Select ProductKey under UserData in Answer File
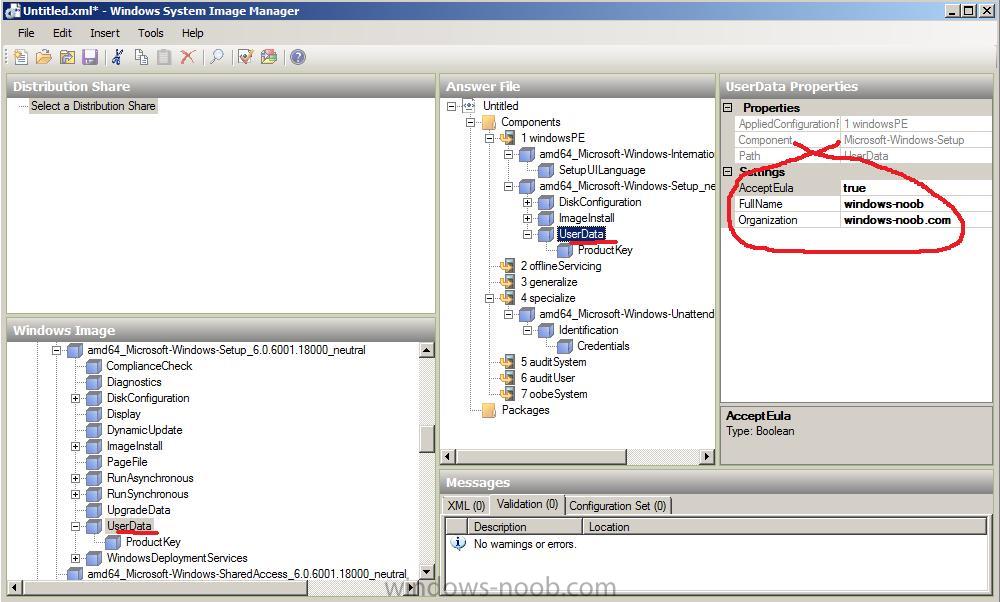Viewport: 1000px width, 602px height. coord(605,250)
